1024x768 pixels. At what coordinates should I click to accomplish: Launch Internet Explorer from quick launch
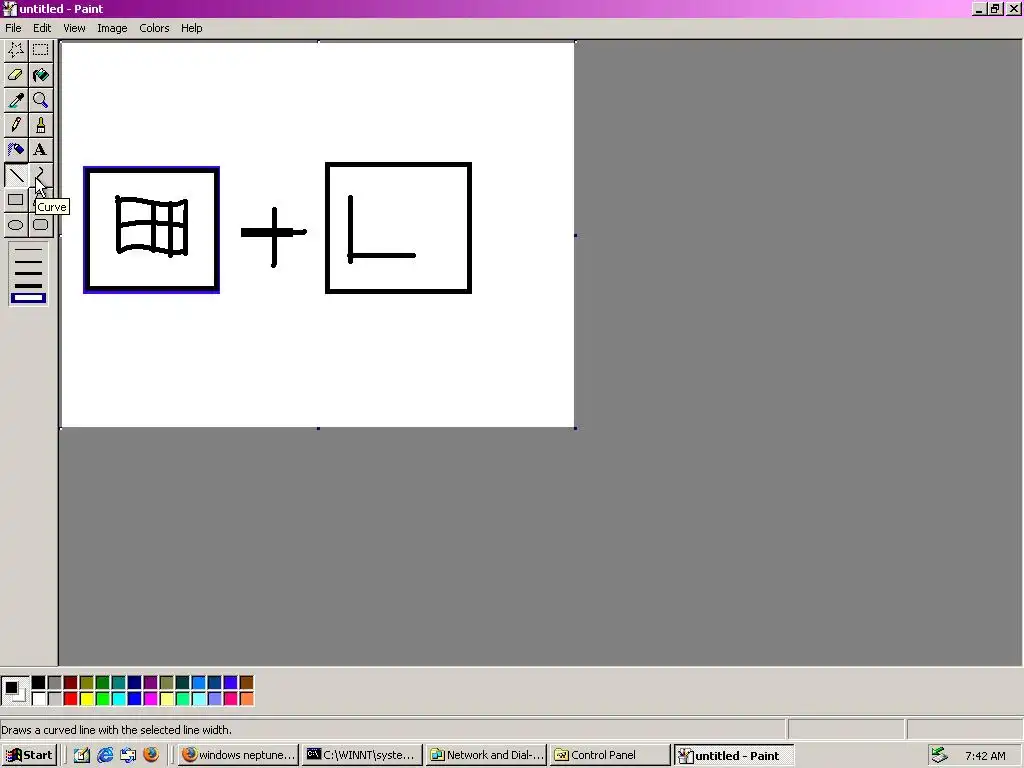click(104, 755)
